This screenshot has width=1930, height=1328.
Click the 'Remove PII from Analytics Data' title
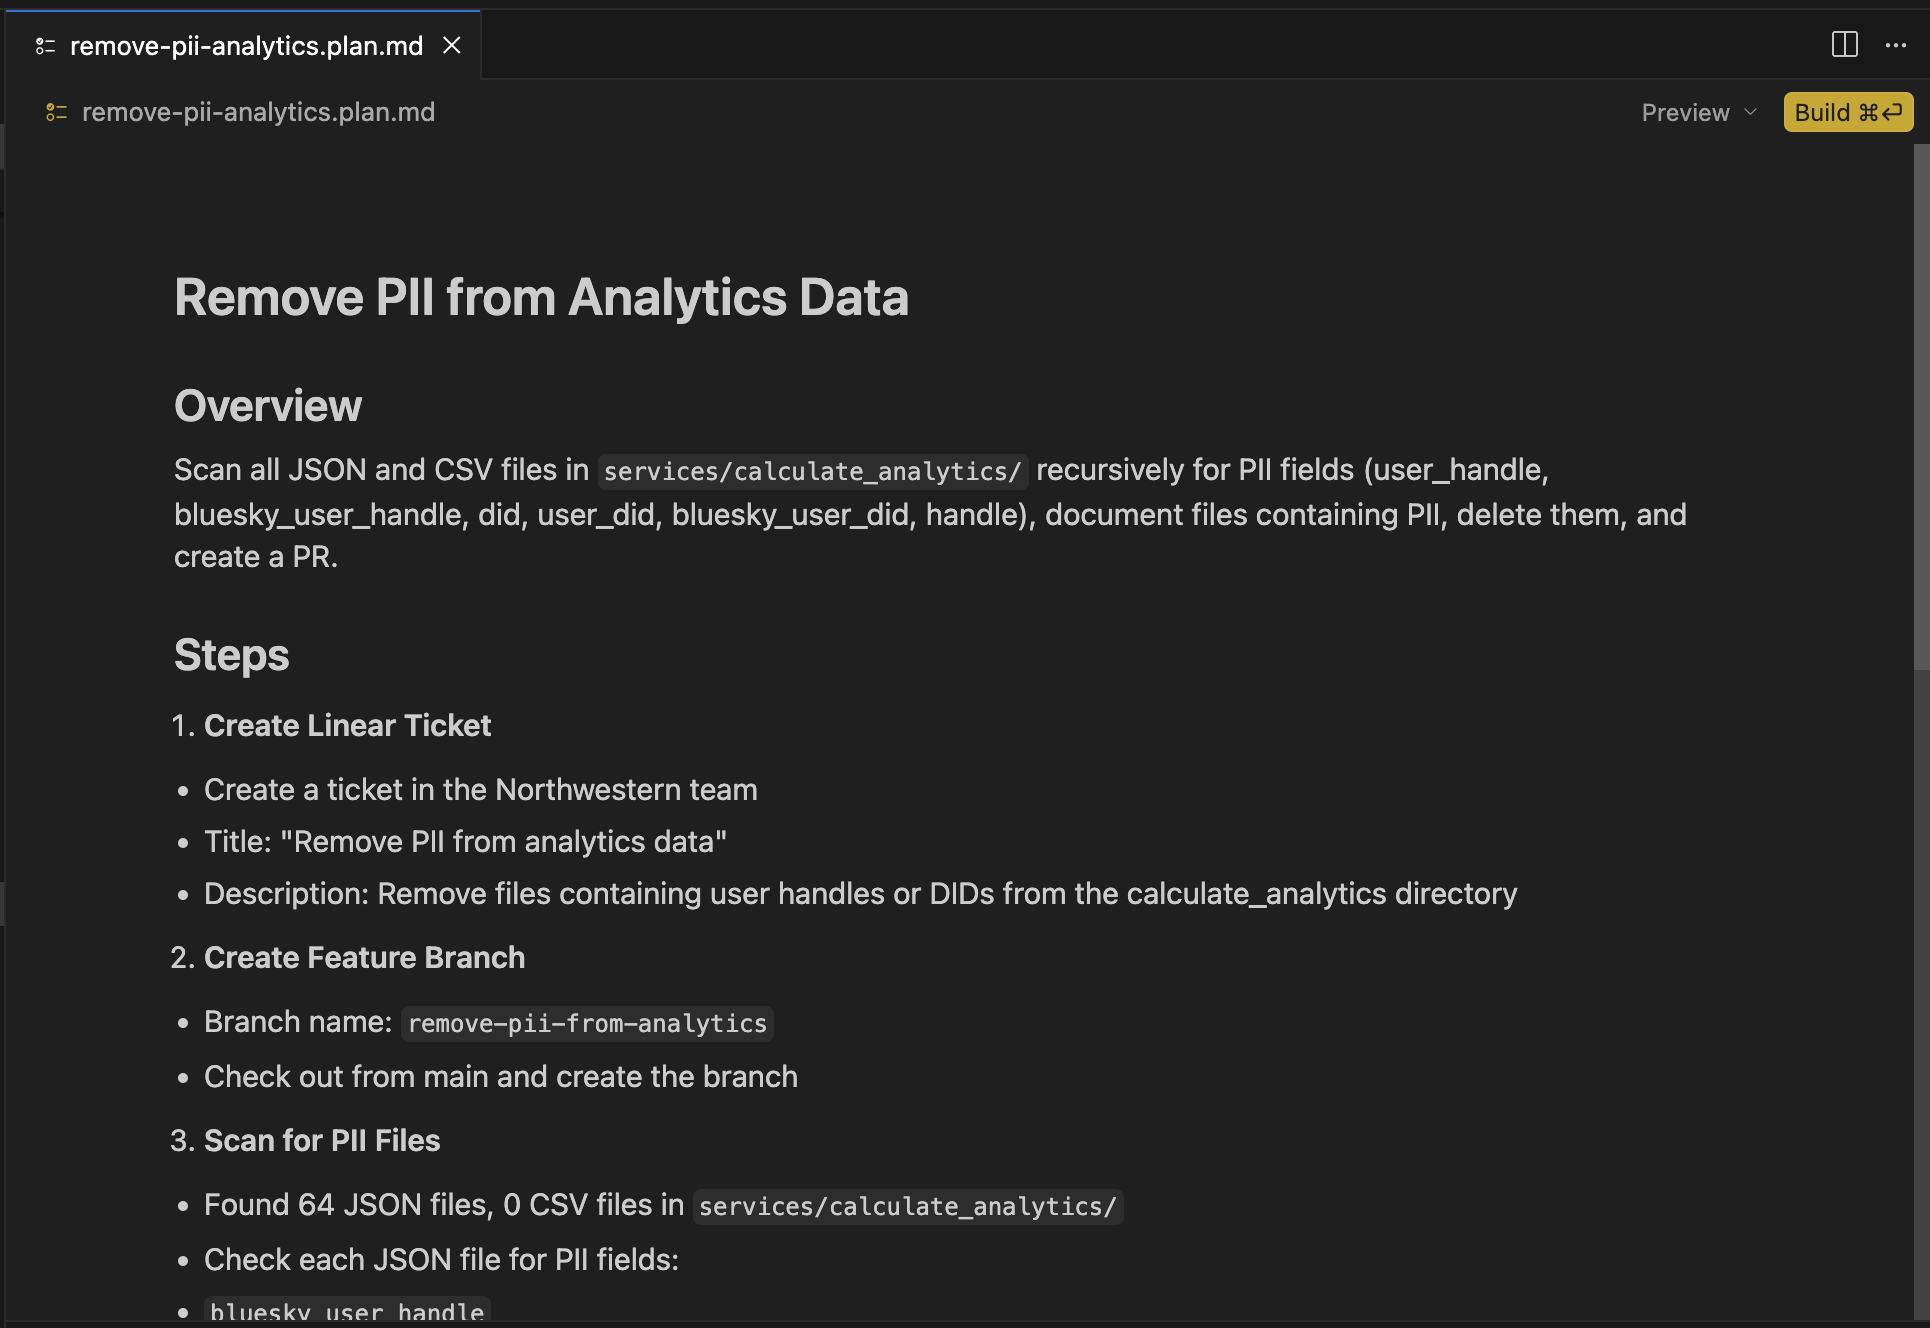click(541, 298)
